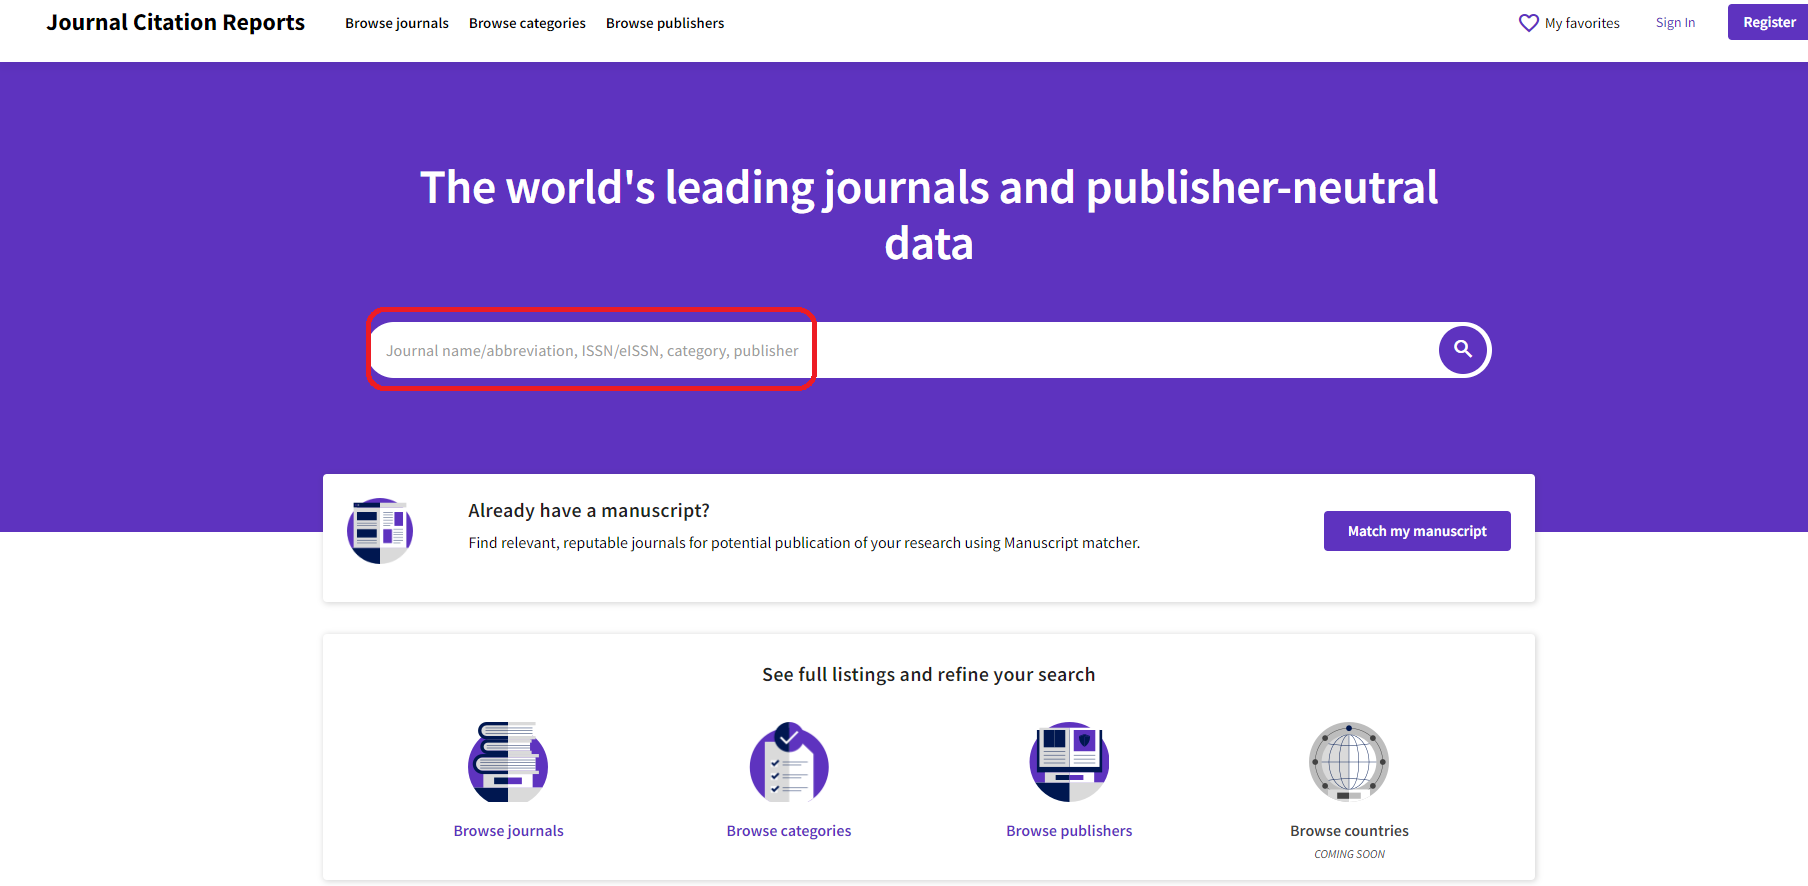Click the checklist Browse categories icon
This screenshot has width=1808, height=886.
pyautogui.click(x=789, y=762)
